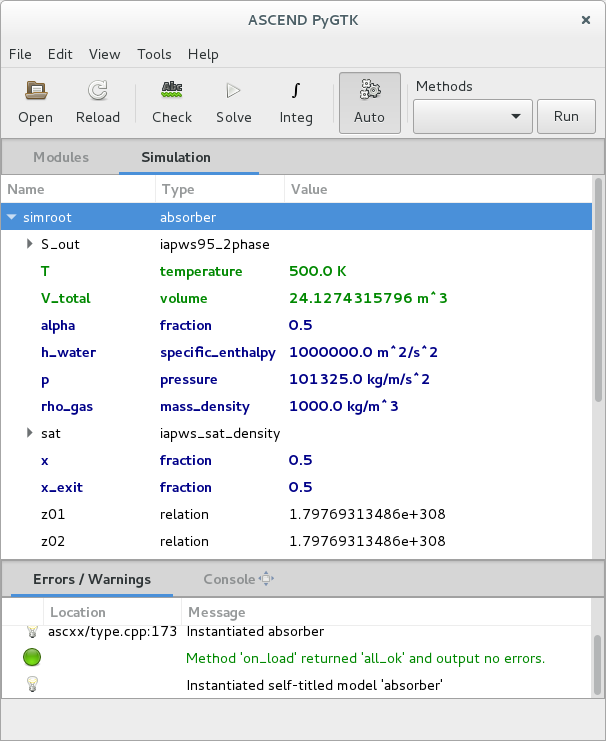Viewport: 606px width, 741px height.
Task: Switch to the Modules tab
Action: 61,157
